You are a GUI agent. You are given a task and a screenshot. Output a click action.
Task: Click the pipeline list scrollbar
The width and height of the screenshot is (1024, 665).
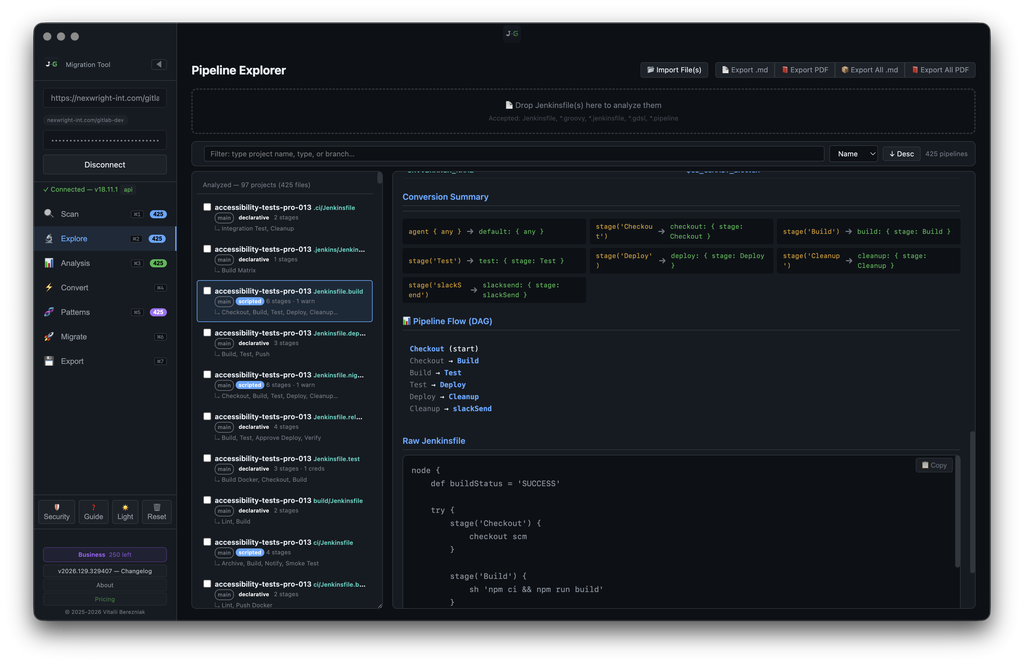(x=379, y=178)
